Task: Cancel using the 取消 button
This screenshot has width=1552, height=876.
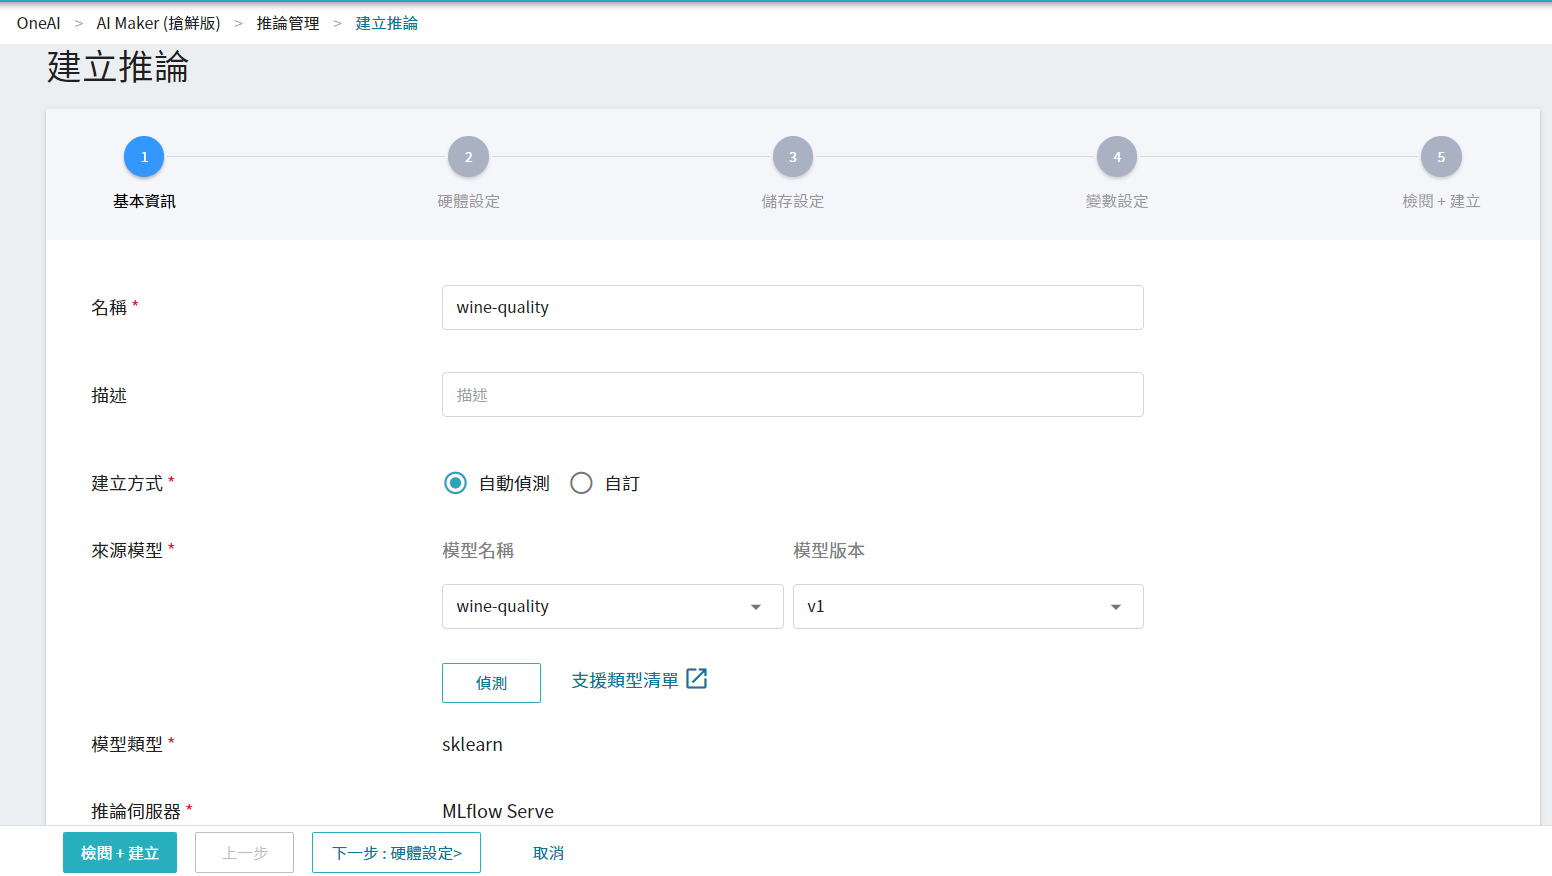Action: pyautogui.click(x=548, y=853)
